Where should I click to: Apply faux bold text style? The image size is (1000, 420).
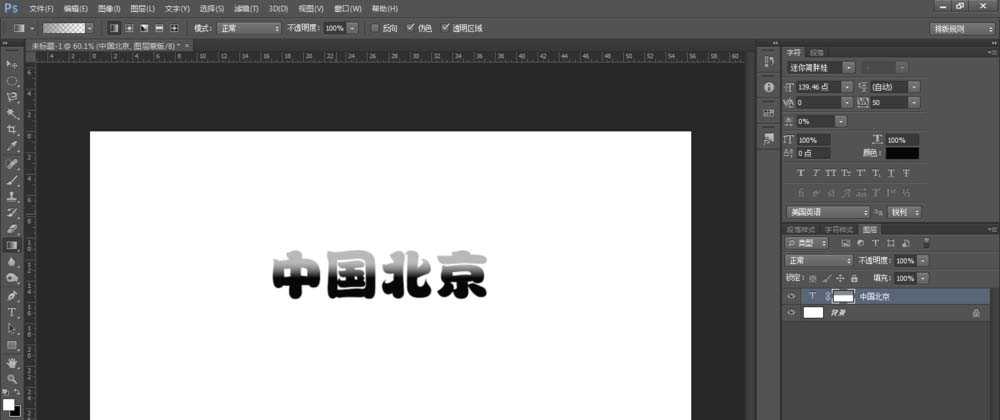[801, 173]
